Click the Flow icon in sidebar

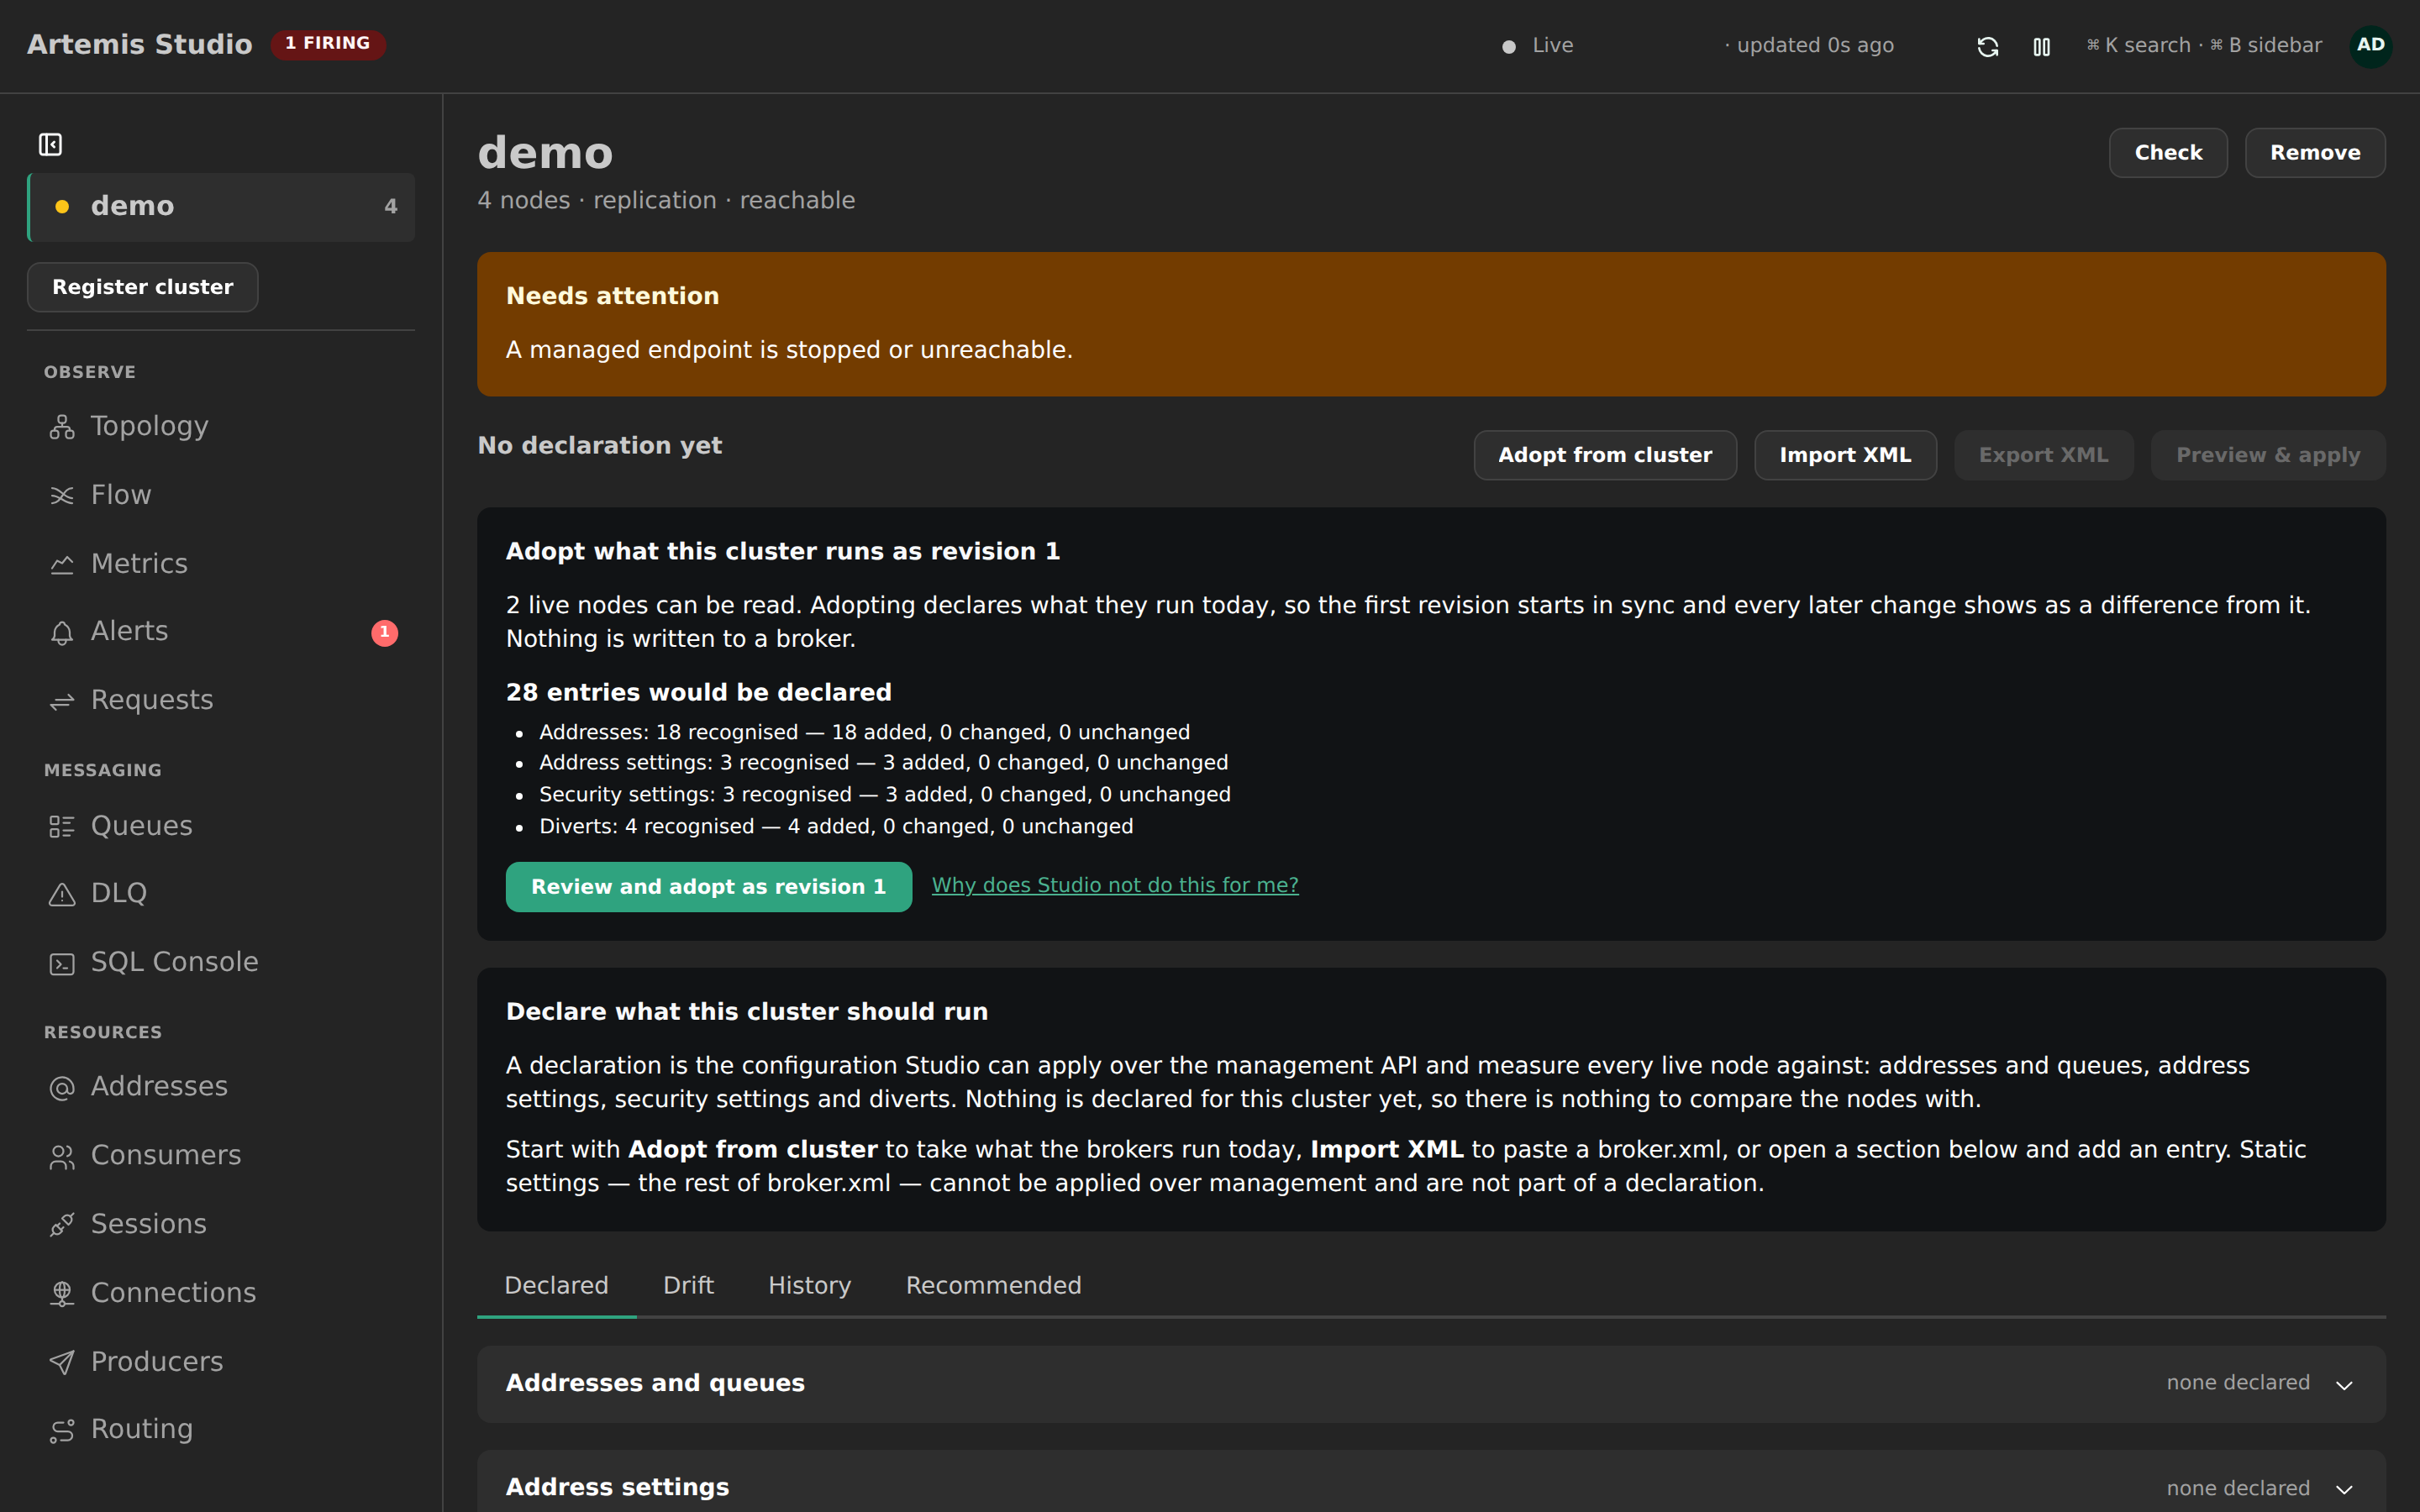[62, 496]
